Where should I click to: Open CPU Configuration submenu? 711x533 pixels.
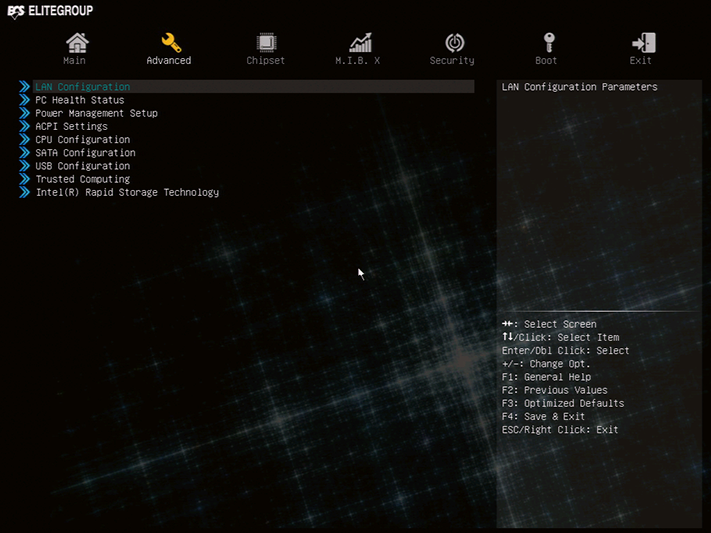click(x=83, y=139)
